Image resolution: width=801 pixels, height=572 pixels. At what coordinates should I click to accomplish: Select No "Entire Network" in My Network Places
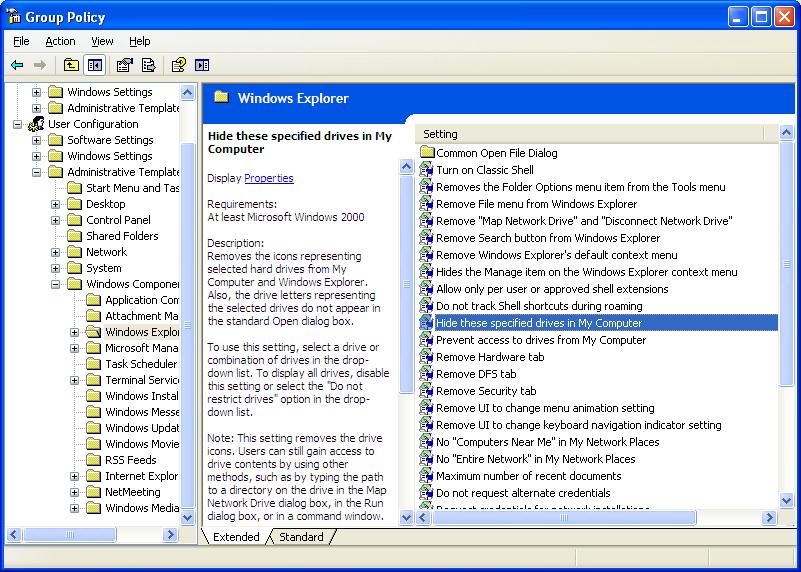[535, 459]
